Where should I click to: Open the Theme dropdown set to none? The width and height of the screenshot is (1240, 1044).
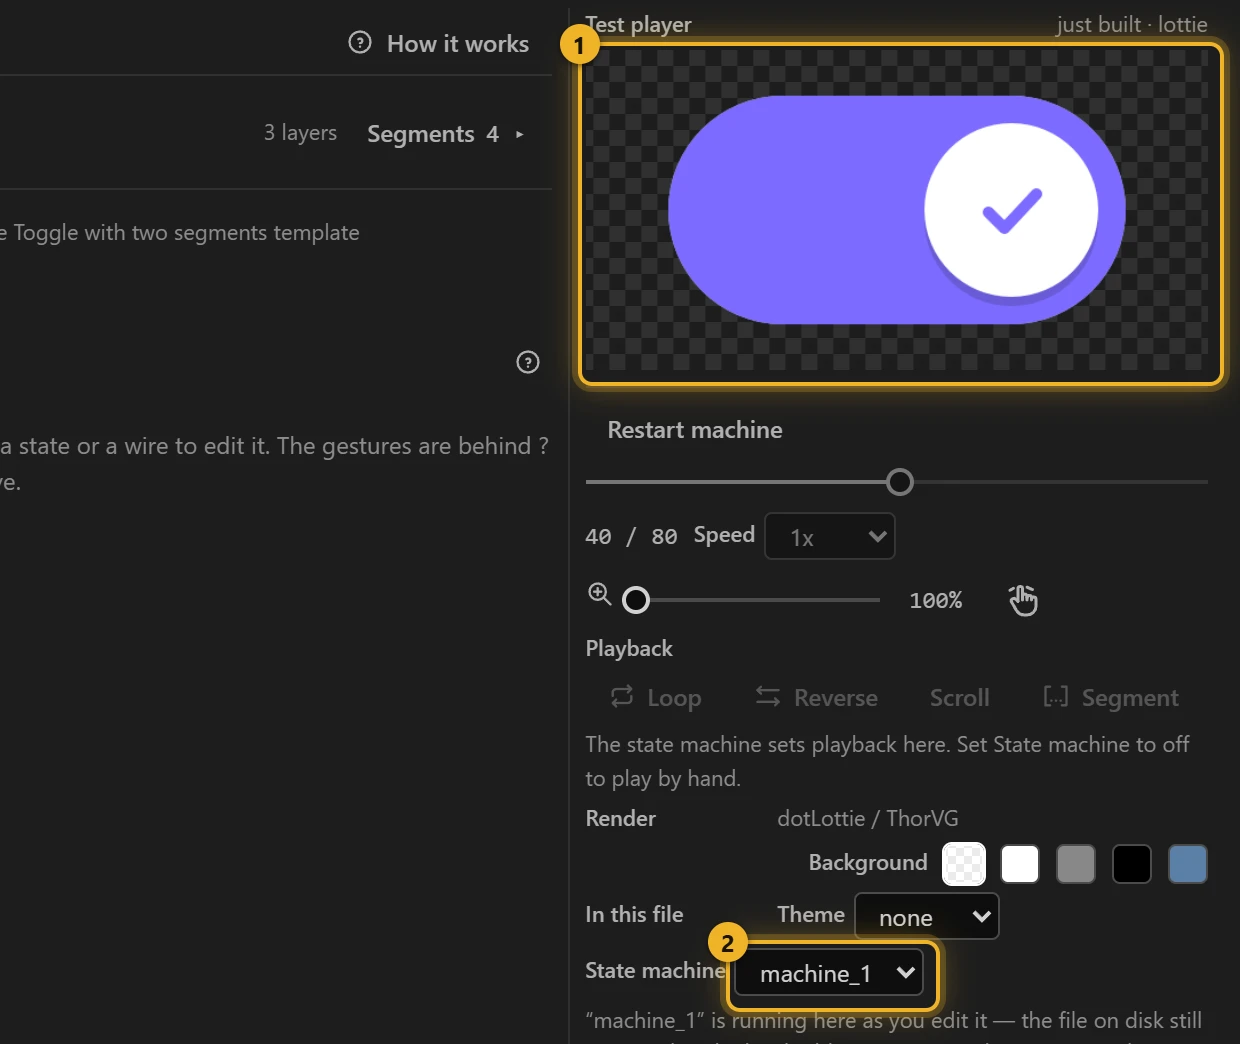click(927, 917)
